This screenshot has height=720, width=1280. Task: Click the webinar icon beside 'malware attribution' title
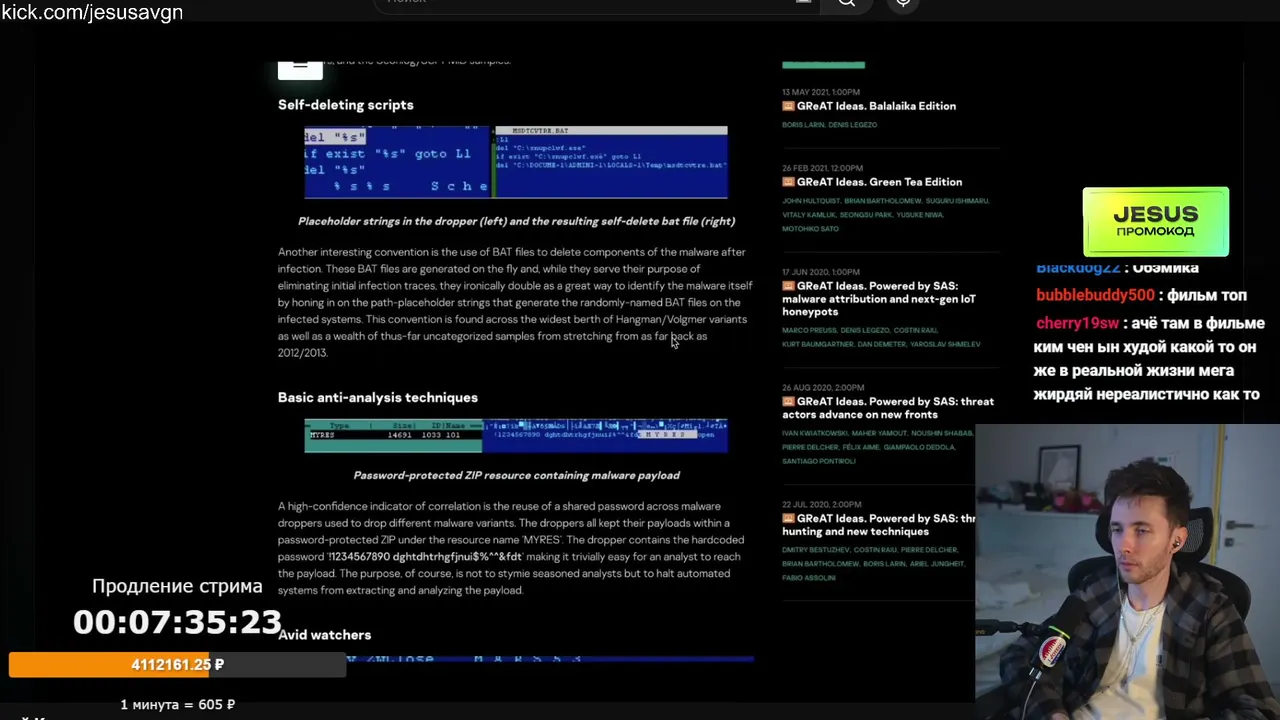point(788,286)
